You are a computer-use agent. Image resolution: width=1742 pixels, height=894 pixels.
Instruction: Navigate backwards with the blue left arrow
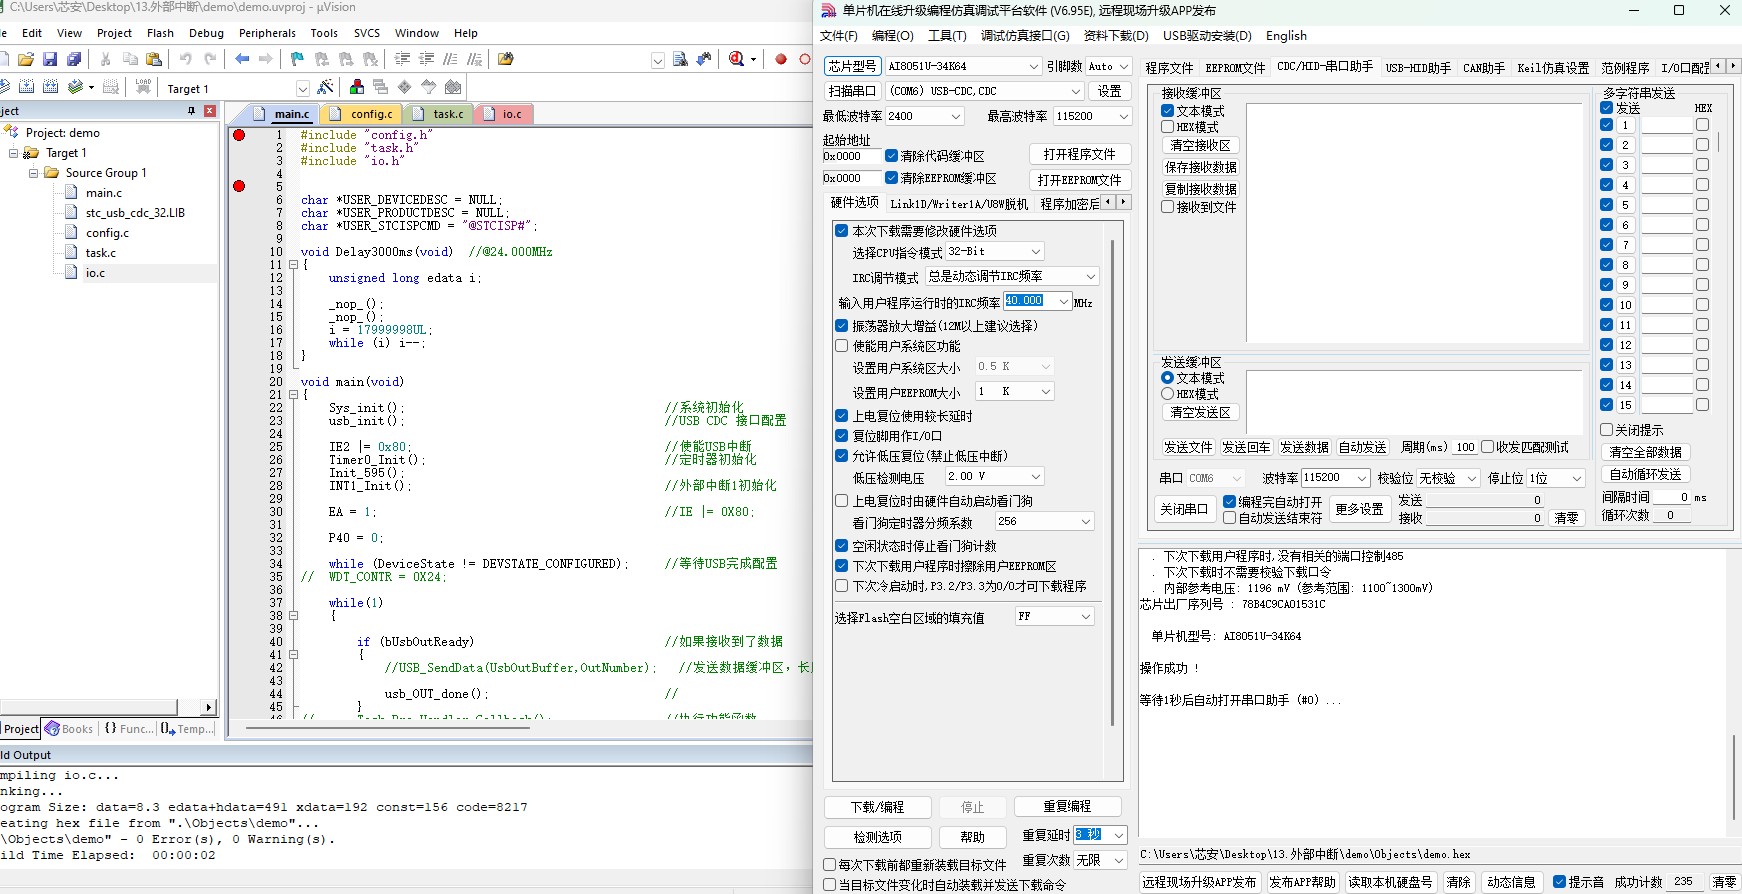tap(242, 59)
